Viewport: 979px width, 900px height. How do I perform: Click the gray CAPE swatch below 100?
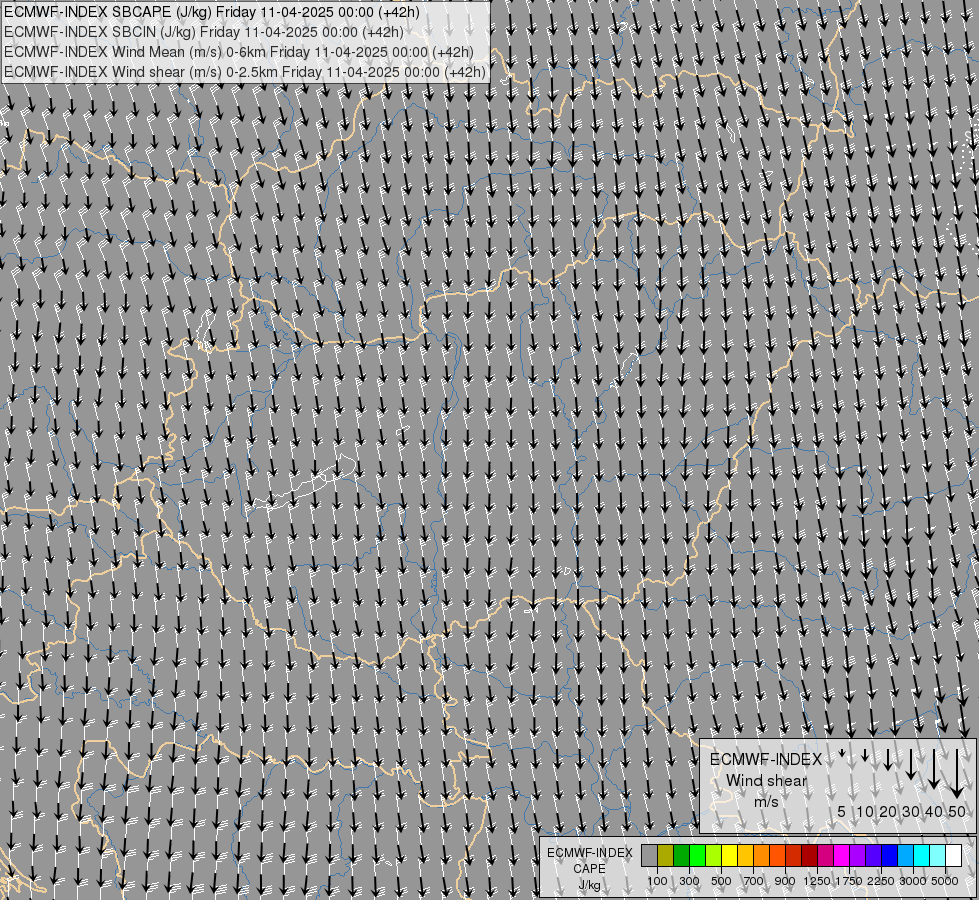[649, 856]
